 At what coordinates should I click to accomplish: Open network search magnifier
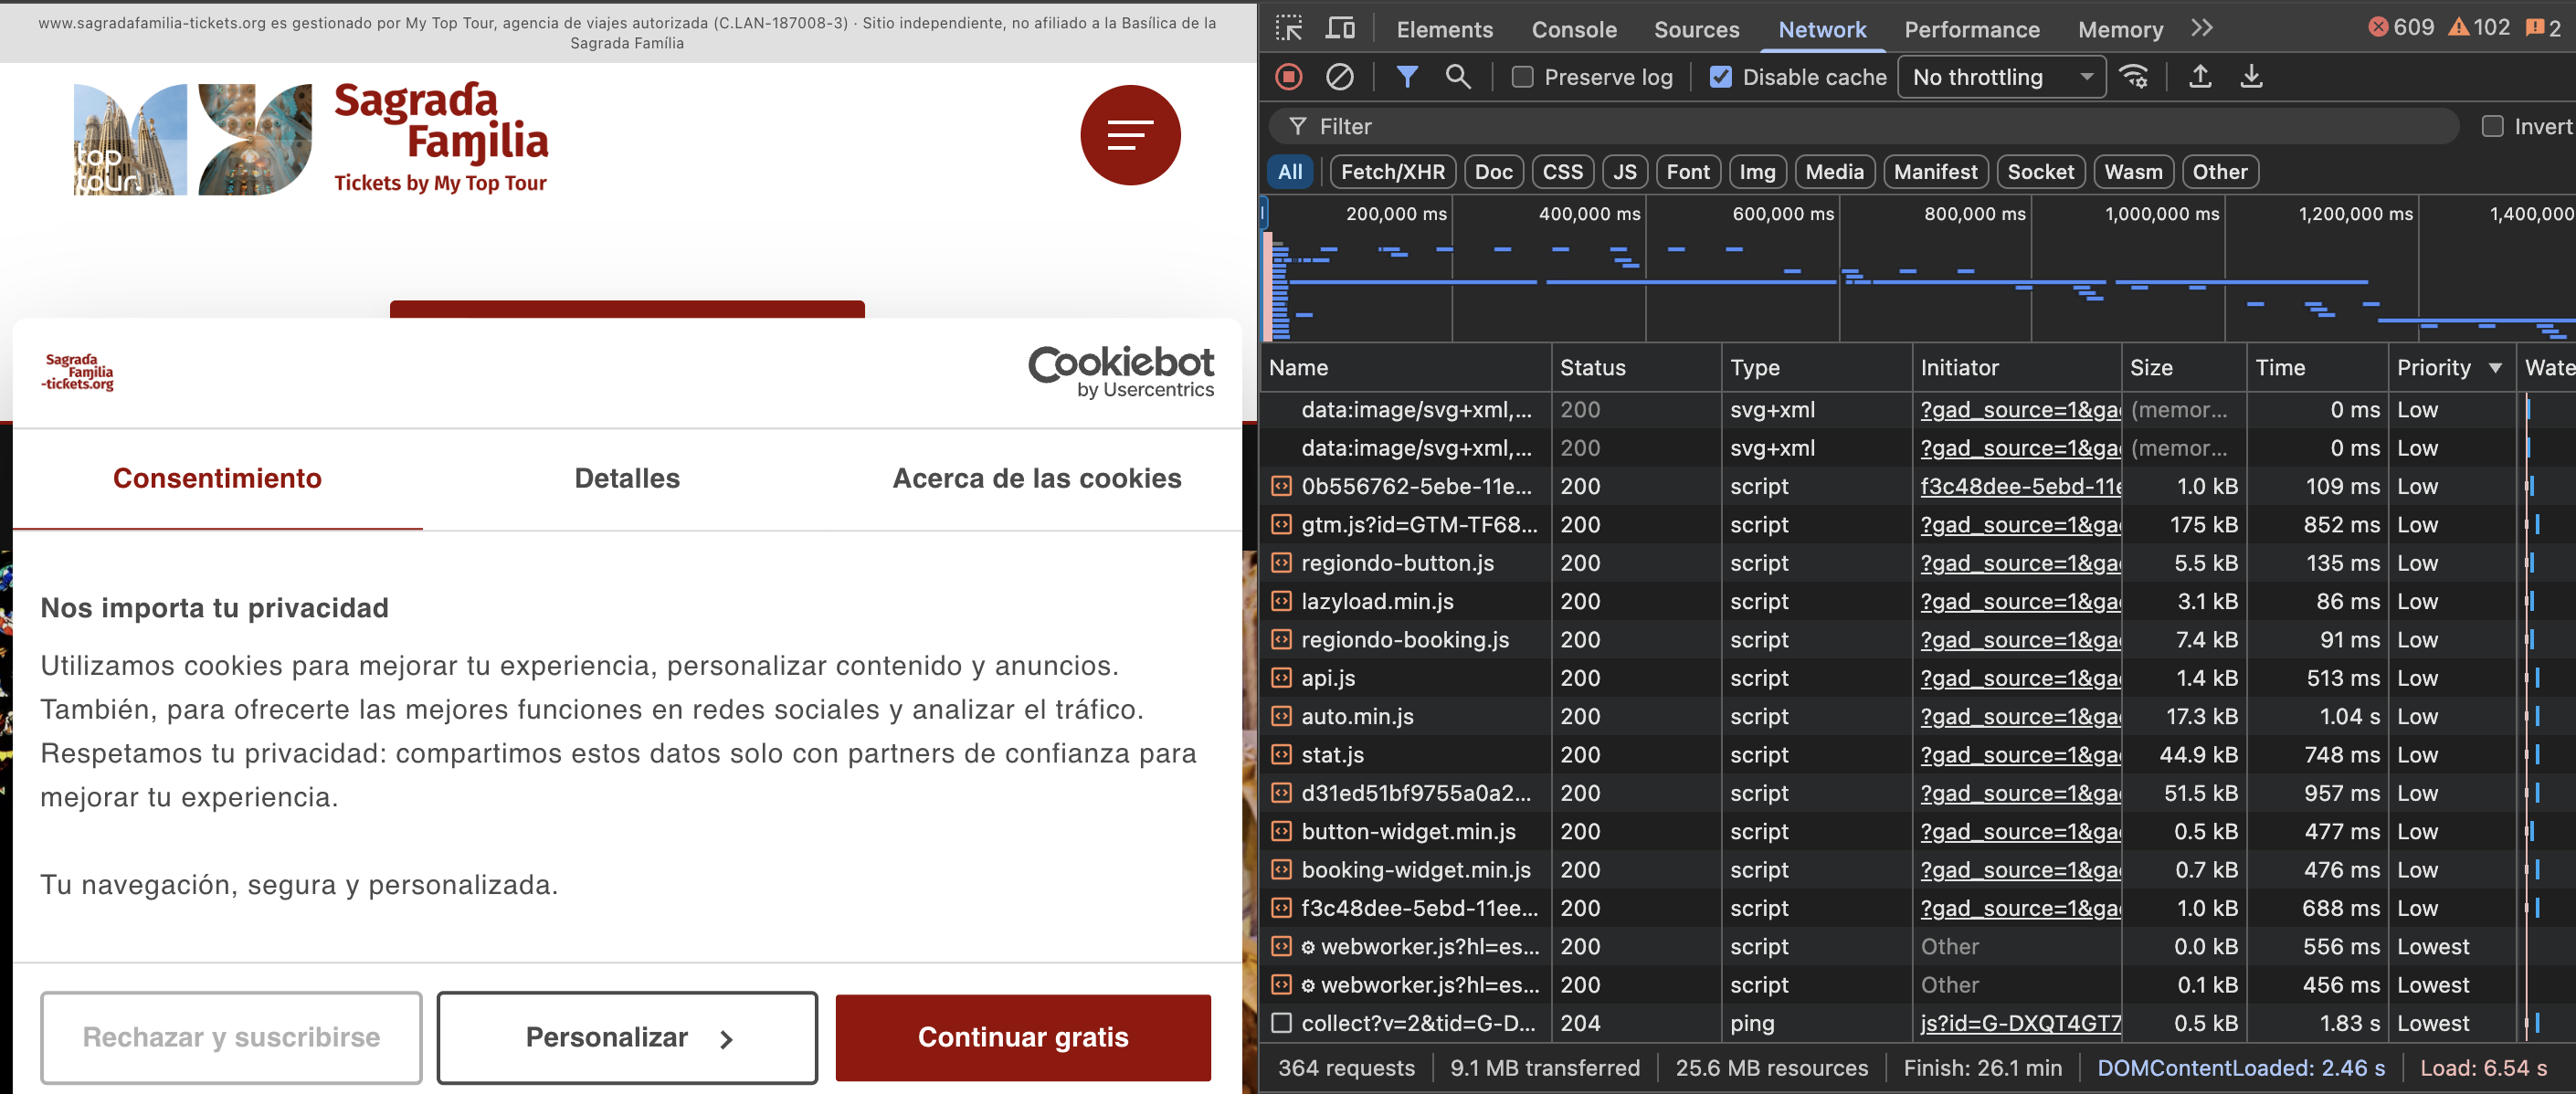point(1458,77)
